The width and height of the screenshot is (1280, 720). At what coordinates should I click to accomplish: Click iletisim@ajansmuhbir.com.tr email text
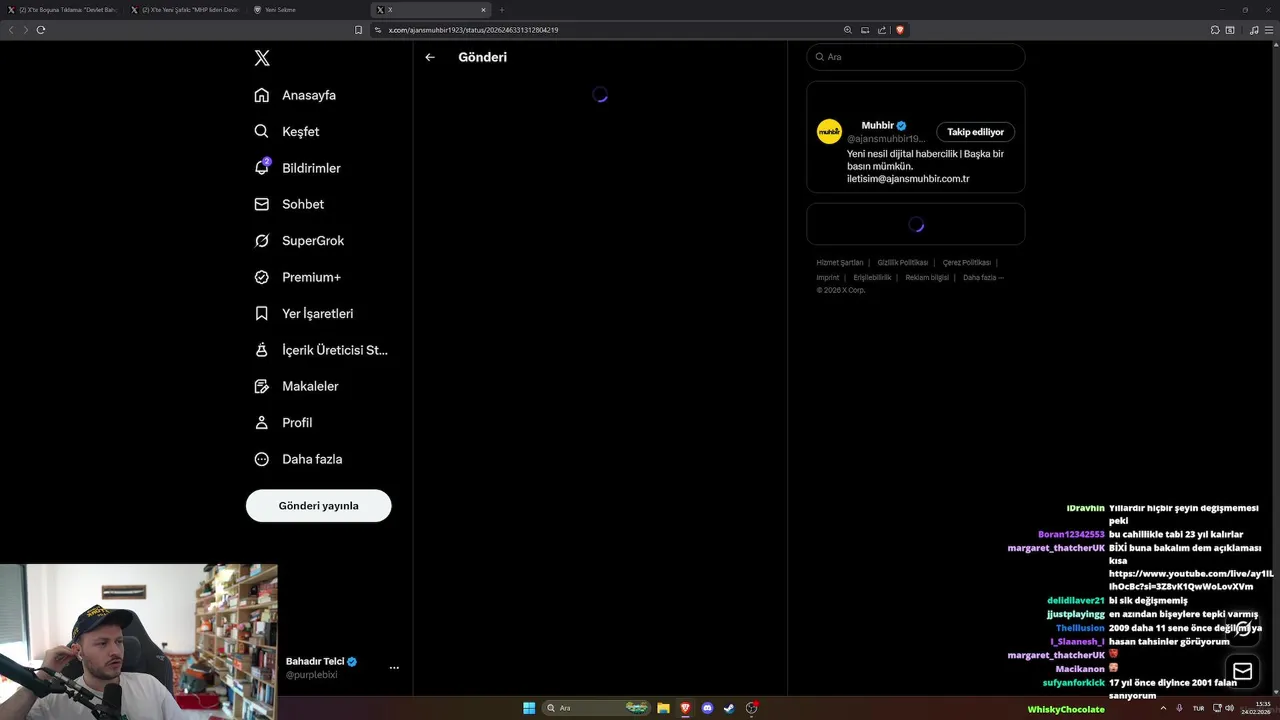[x=908, y=179]
